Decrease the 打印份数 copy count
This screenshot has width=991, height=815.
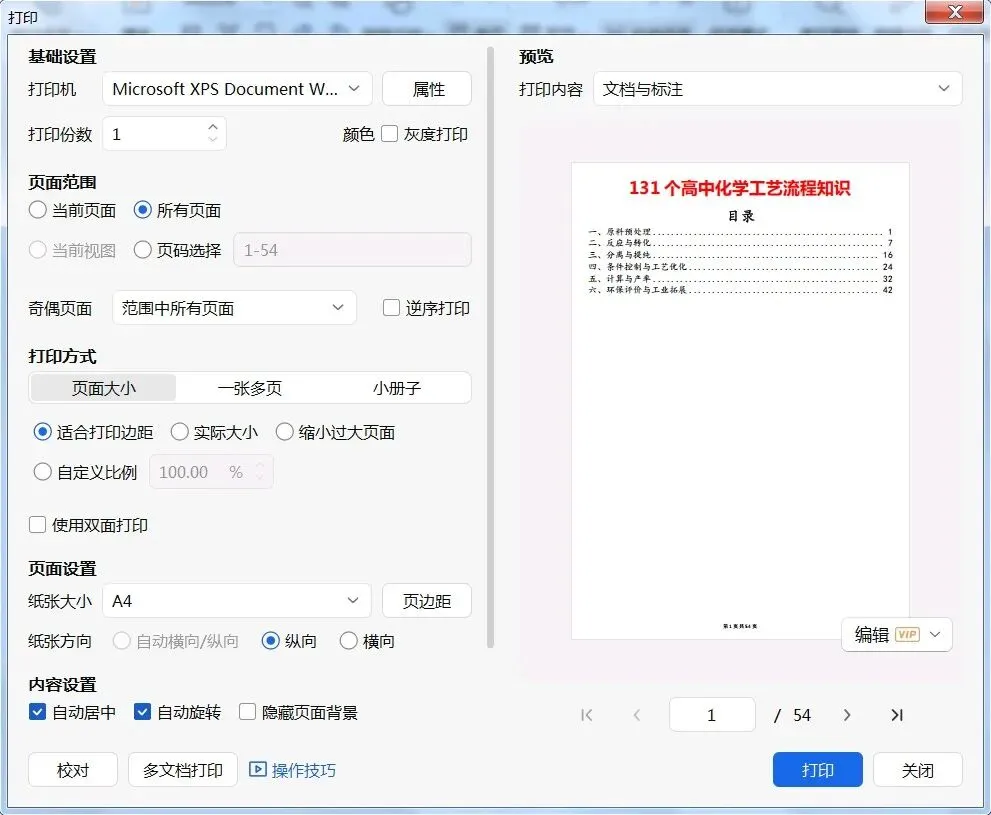click(213, 139)
